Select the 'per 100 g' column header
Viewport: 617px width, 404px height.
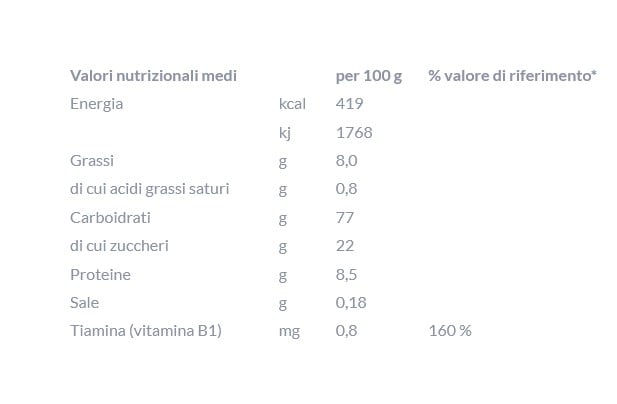[x=369, y=76]
